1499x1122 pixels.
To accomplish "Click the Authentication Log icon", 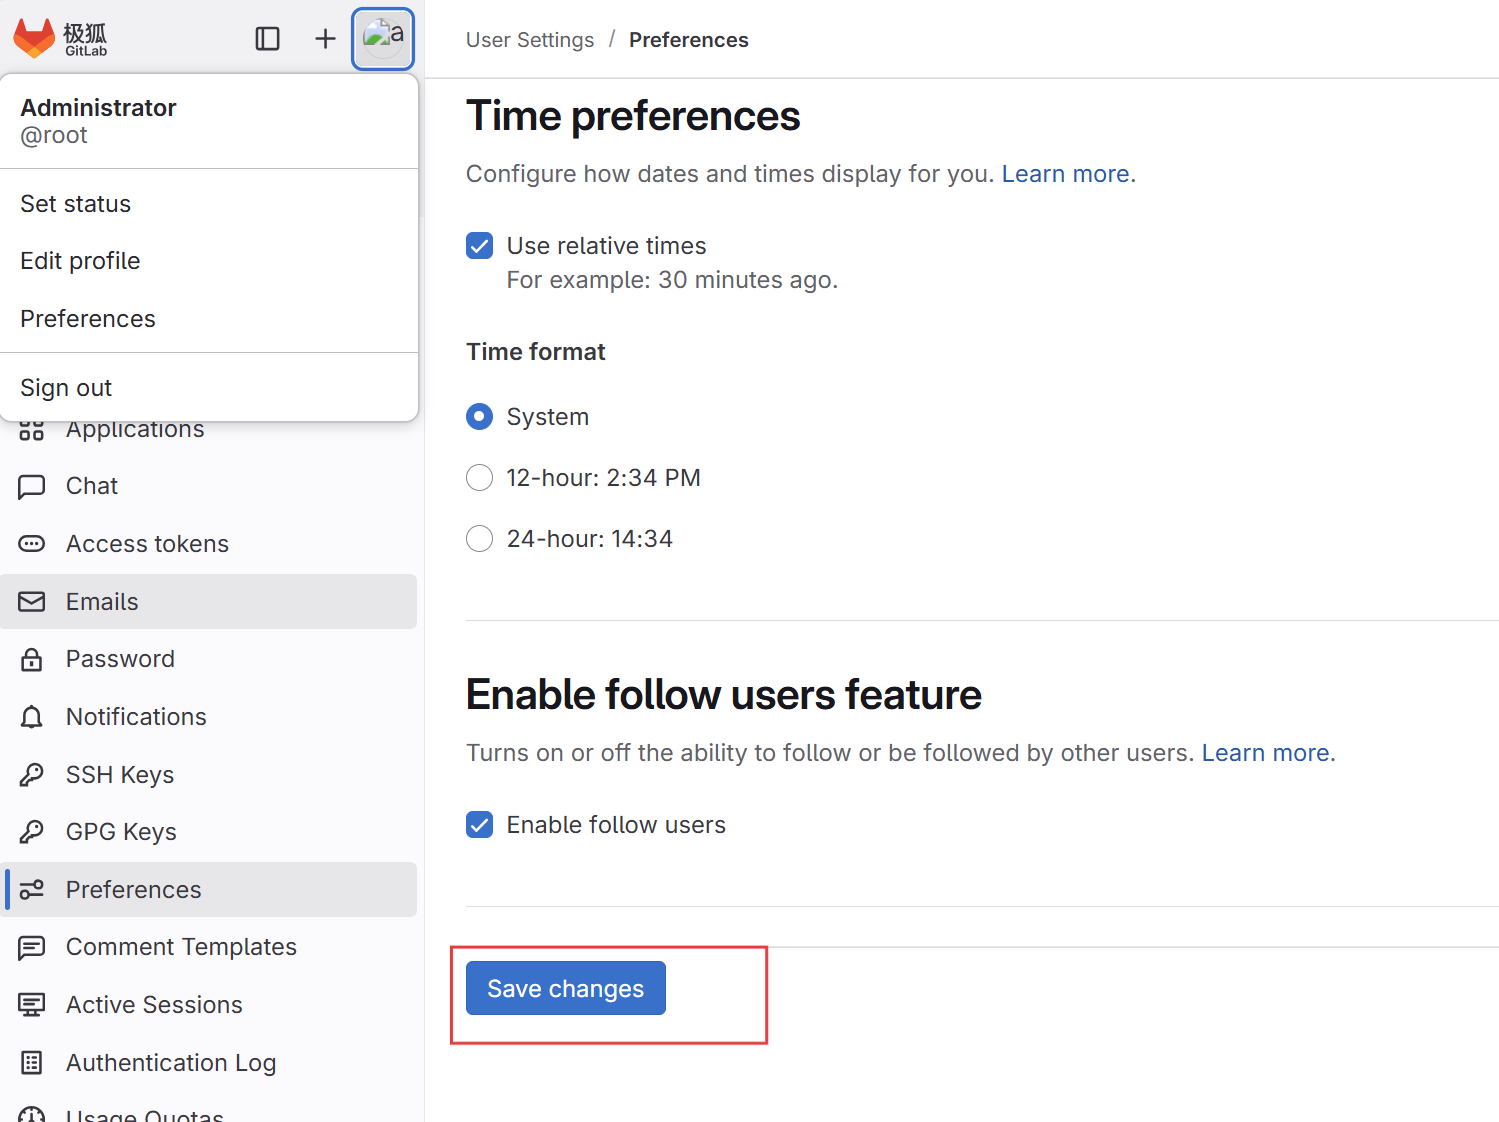I will point(32,1063).
